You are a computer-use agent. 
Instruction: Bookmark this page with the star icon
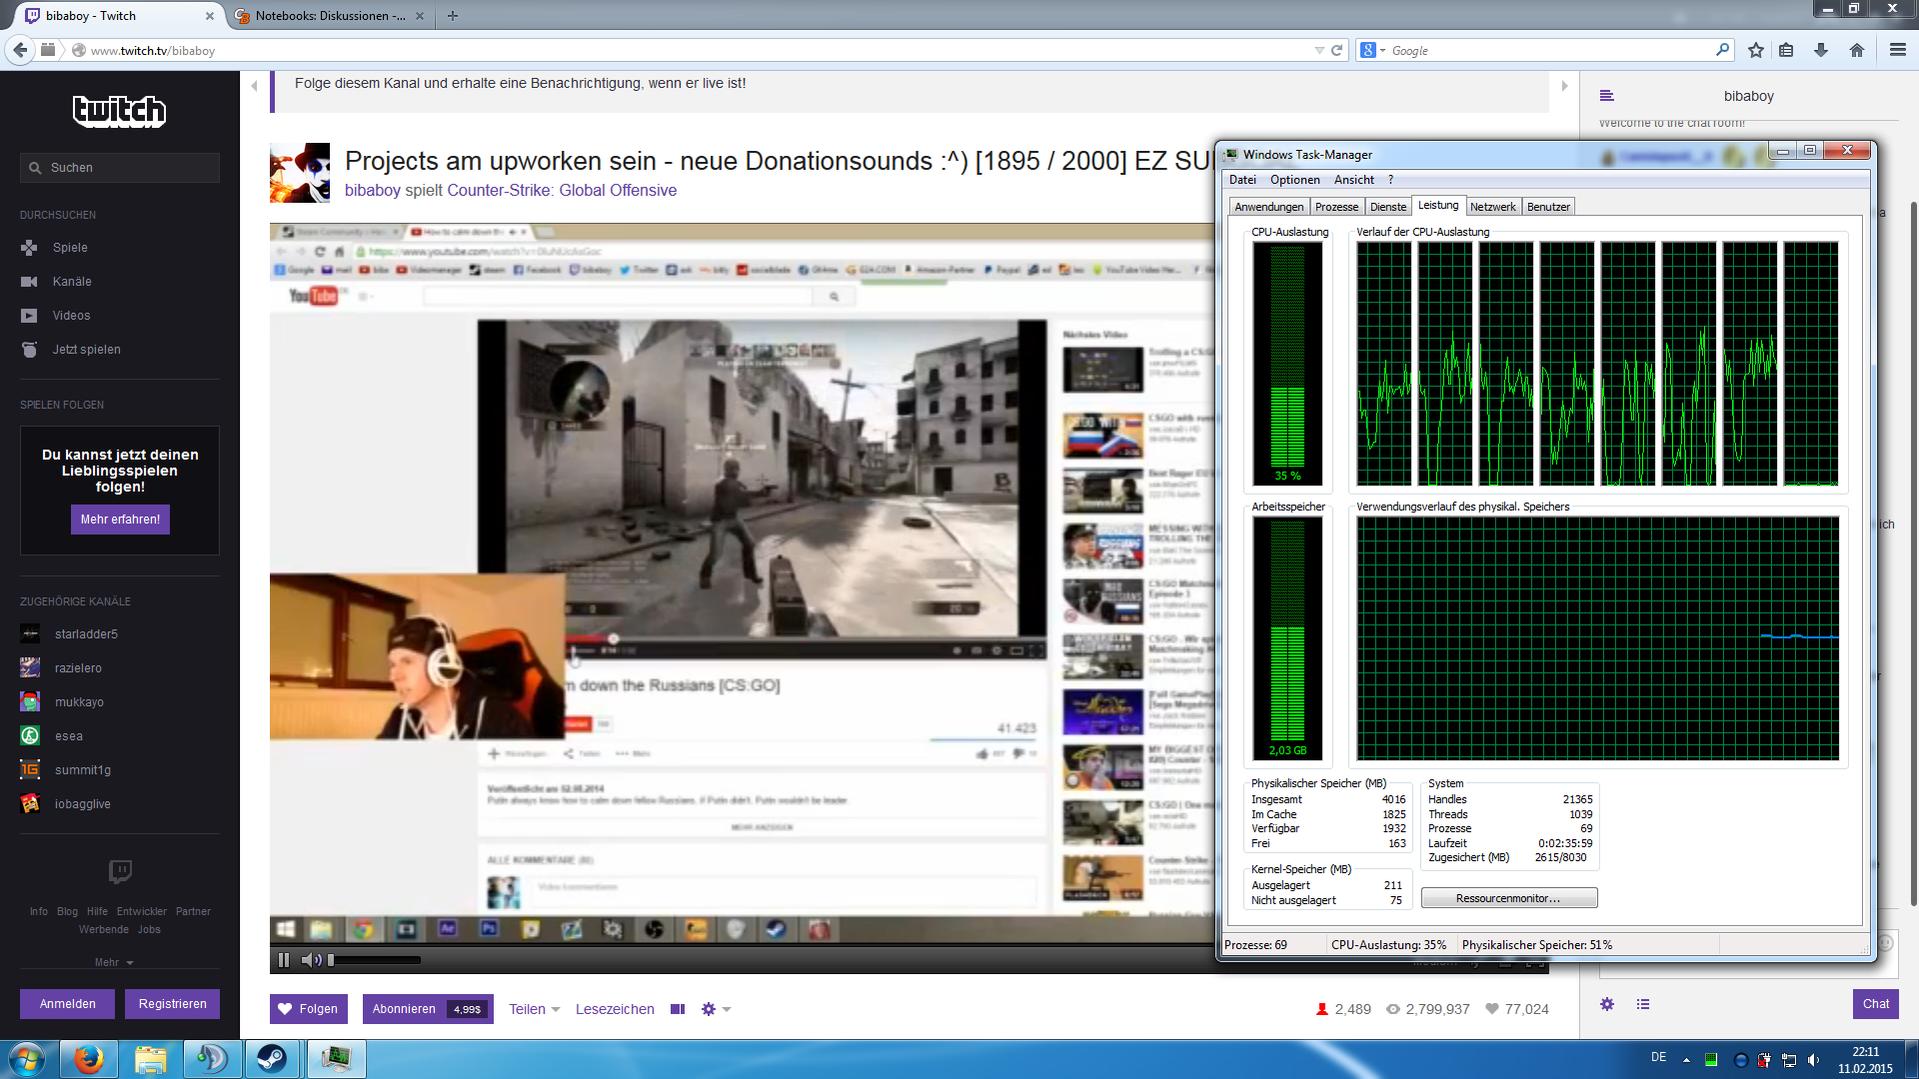[1756, 50]
